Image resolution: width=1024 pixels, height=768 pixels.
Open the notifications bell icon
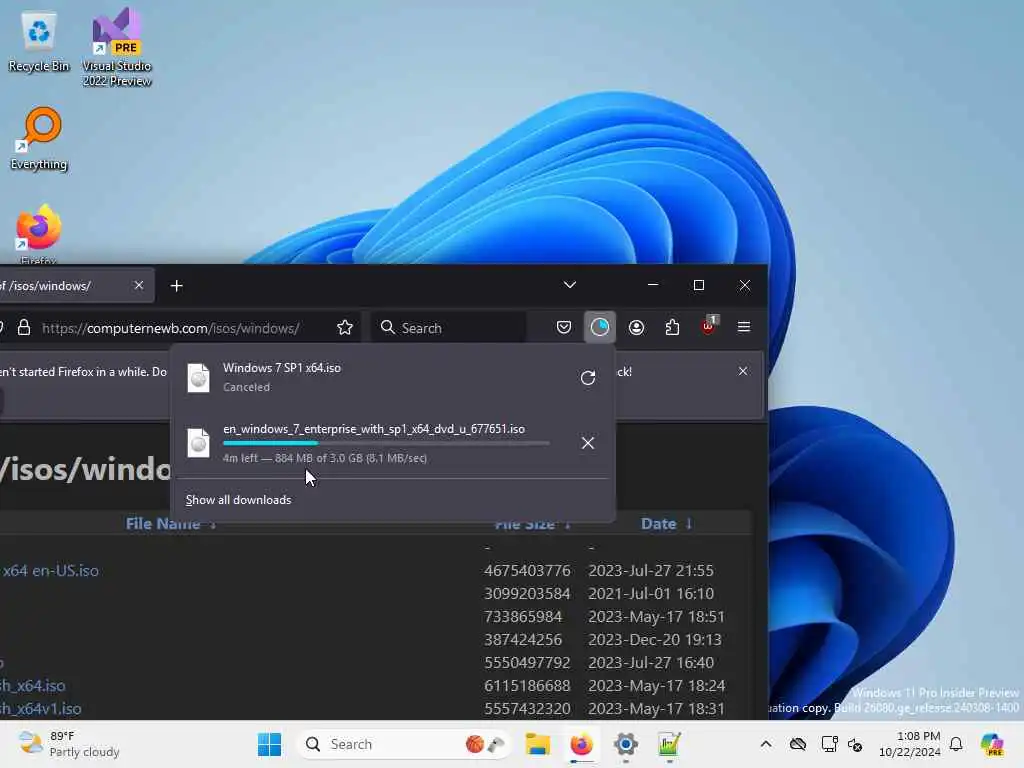[956, 744]
